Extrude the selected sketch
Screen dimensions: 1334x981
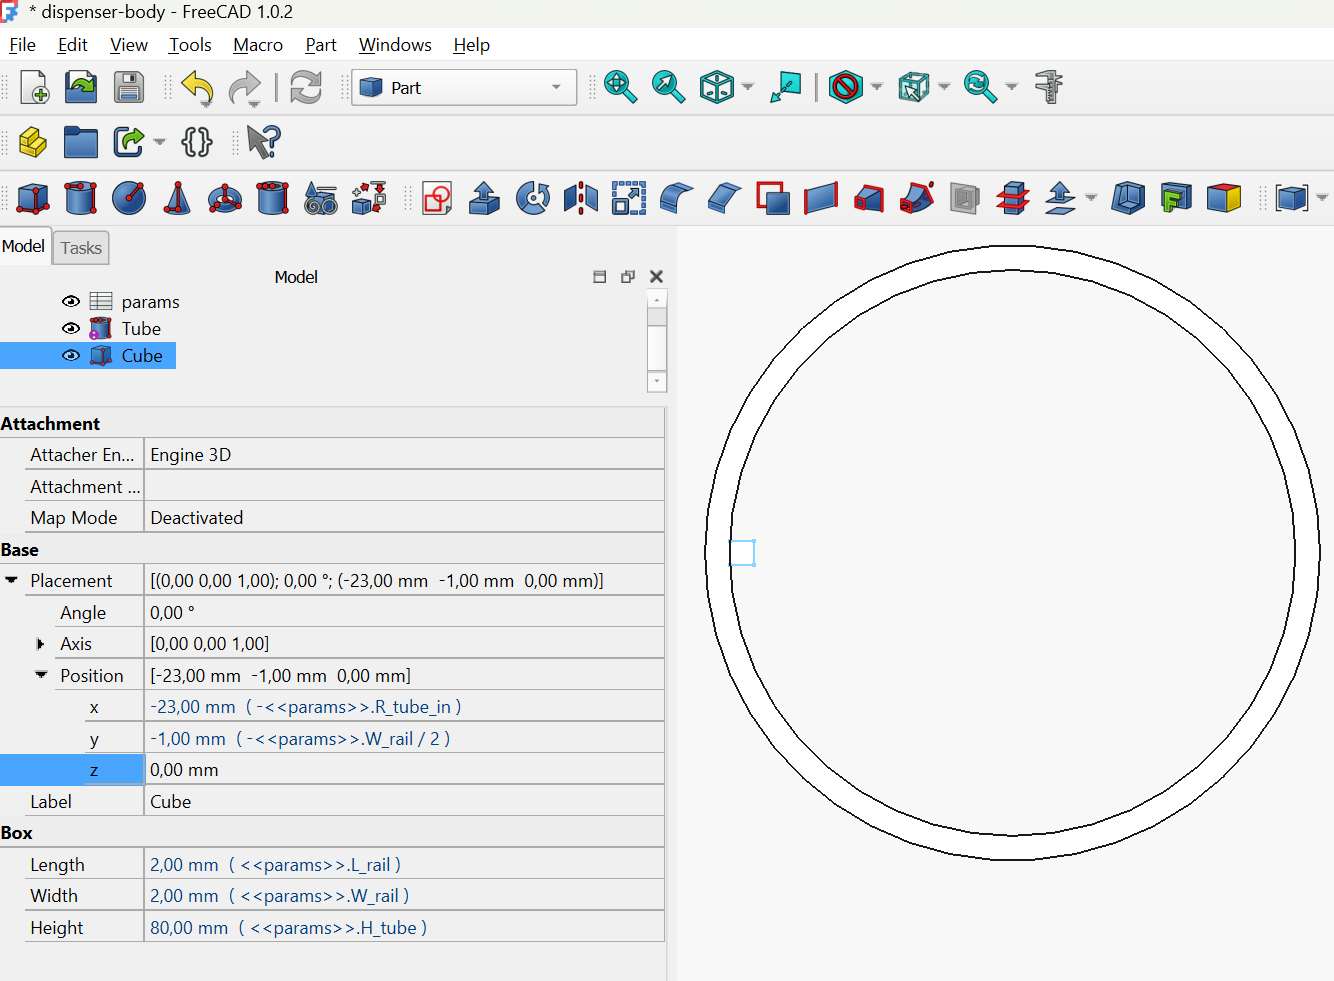pos(485,198)
